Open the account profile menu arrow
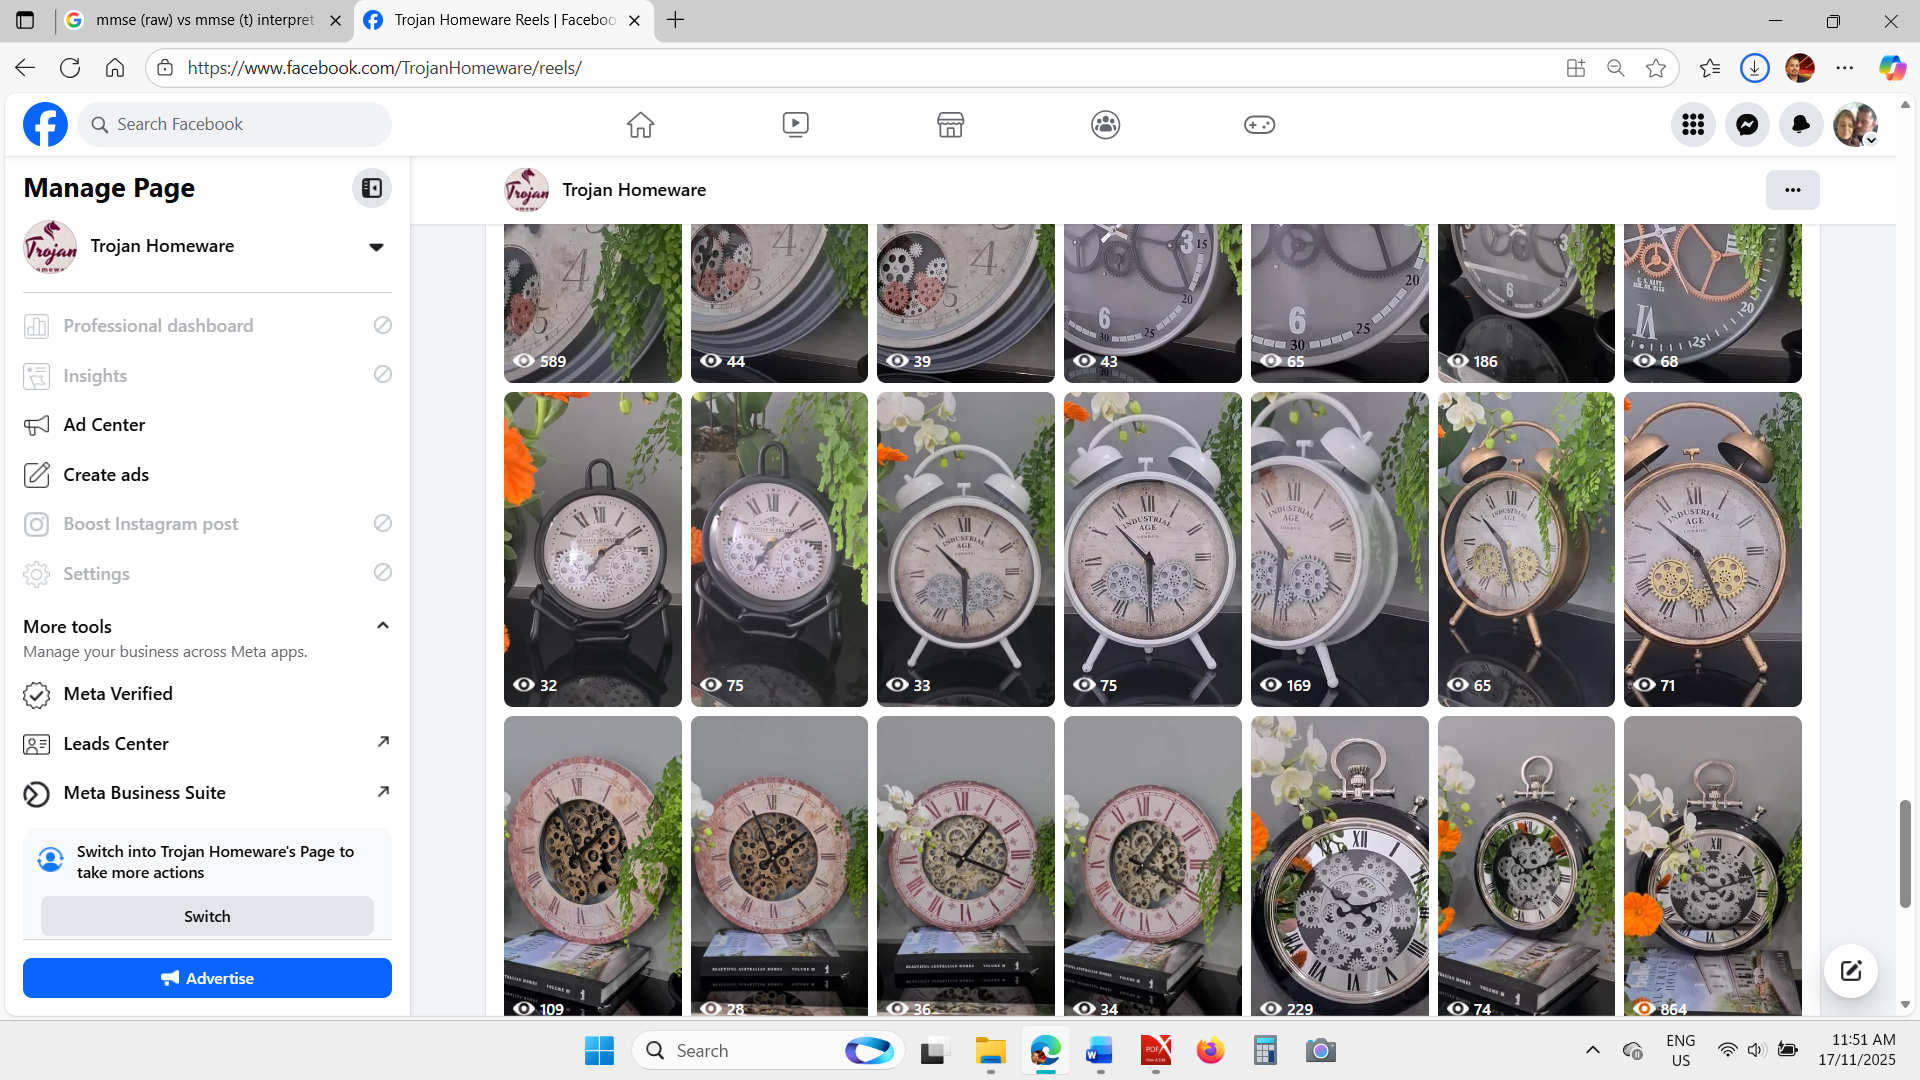 pos(1871,141)
